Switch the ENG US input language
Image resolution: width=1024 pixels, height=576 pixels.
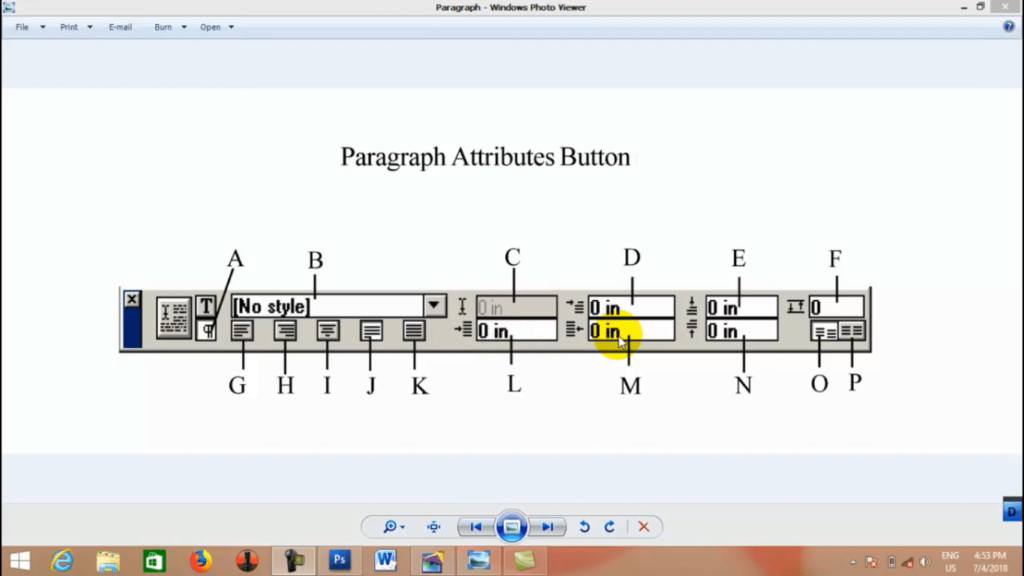click(950, 562)
